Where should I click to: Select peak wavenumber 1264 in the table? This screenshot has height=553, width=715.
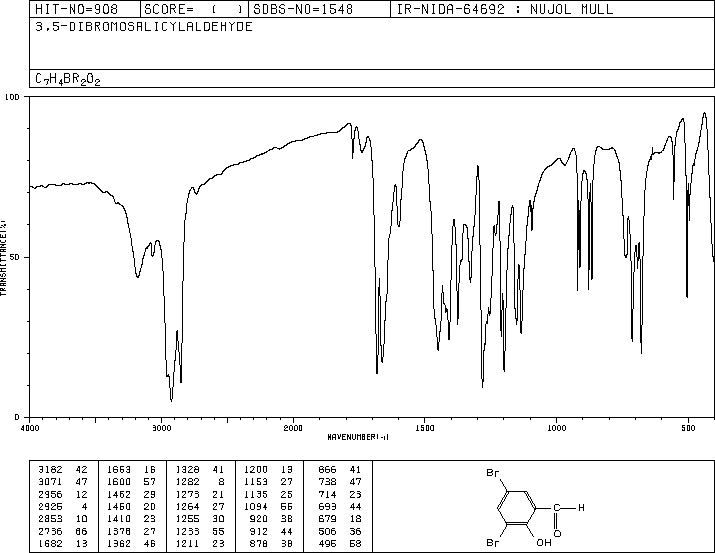tap(187, 506)
